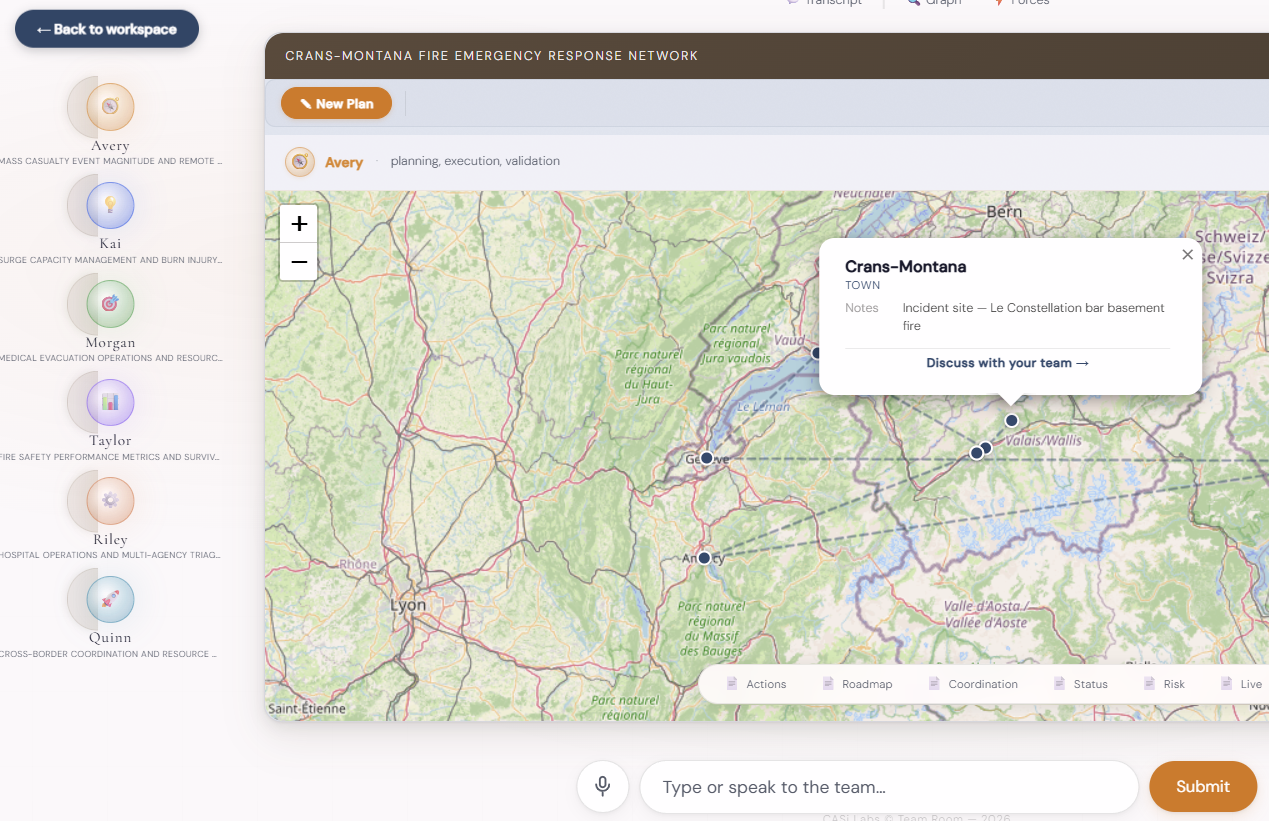Click the Crans-Montana map marker below the popup
This screenshot has width=1269, height=821.
(1012, 420)
